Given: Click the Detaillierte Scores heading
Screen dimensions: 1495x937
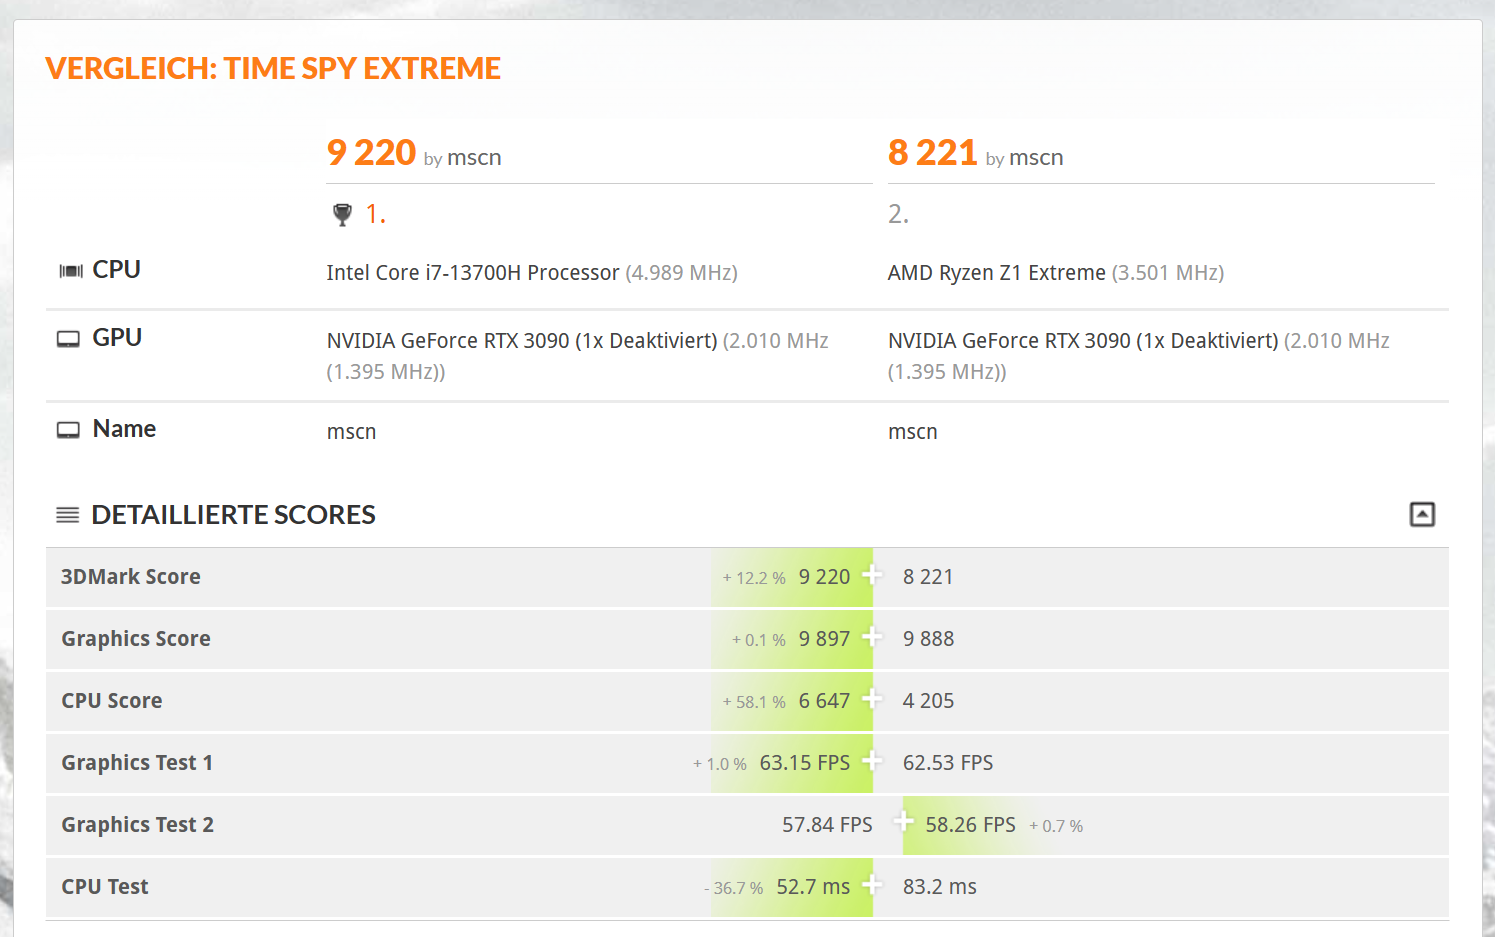Looking at the screenshot, I should pos(233,515).
